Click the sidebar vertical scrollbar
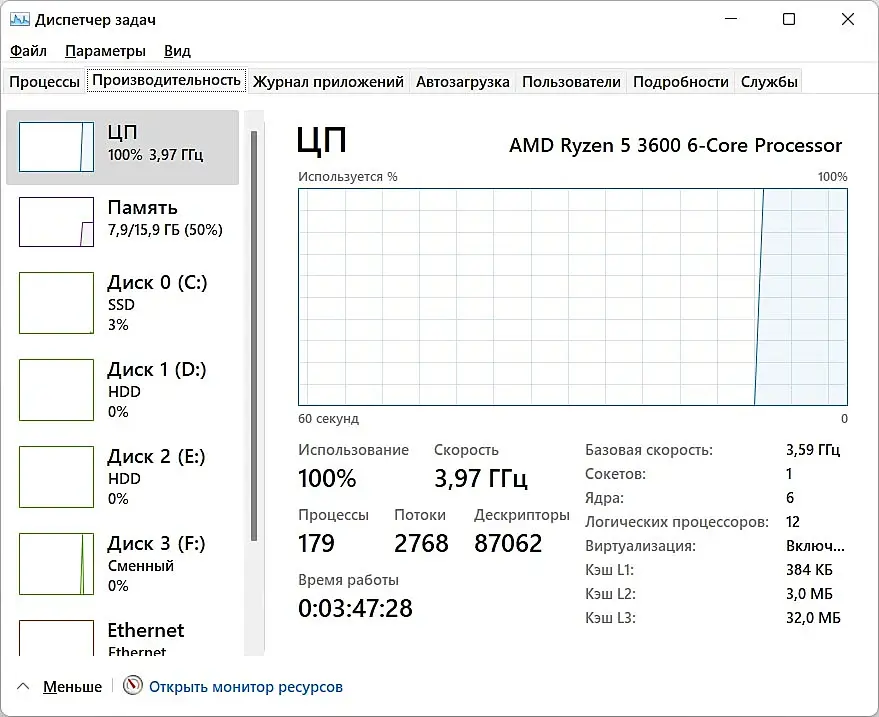The width and height of the screenshot is (879, 717). [x=253, y=300]
